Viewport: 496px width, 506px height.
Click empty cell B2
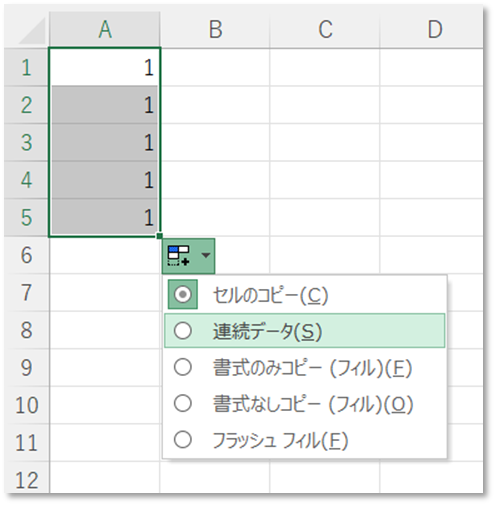tap(215, 105)
